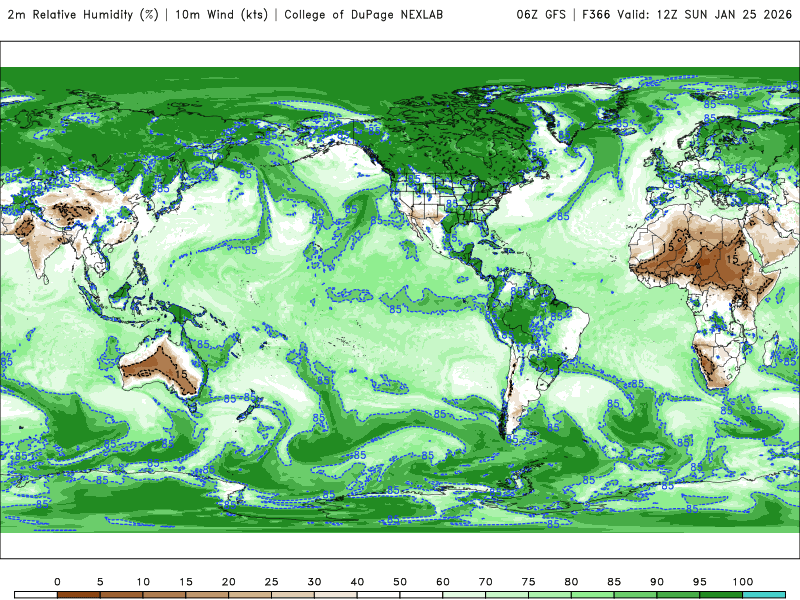Click the "40" legend tick label
The height and width of the screenshot is (600, 800).
(x=357, y=582)
